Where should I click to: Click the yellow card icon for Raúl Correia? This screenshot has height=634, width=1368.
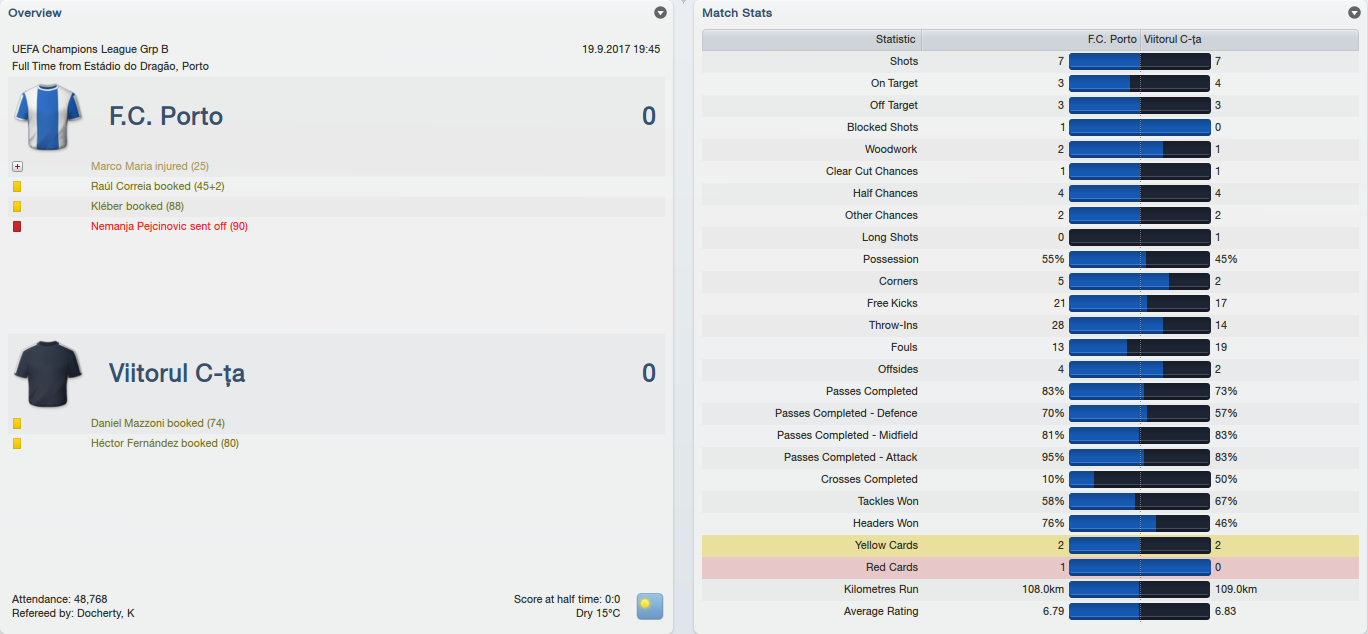tap(17, 187)
